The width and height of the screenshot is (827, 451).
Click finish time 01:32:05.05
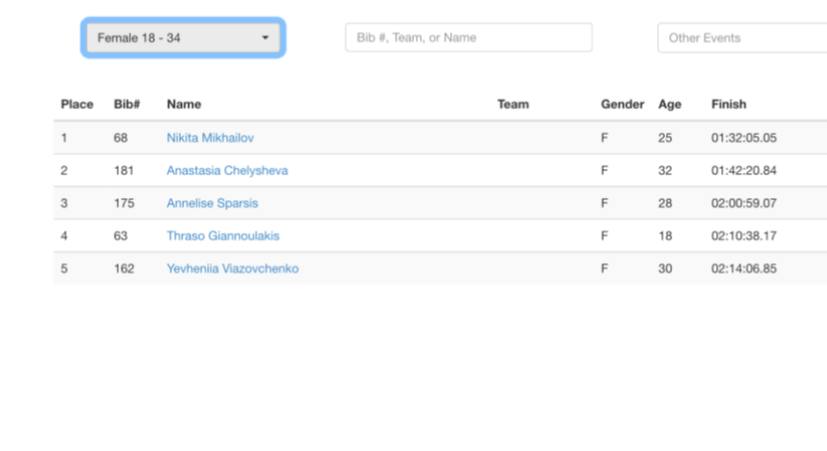(743, 137)
